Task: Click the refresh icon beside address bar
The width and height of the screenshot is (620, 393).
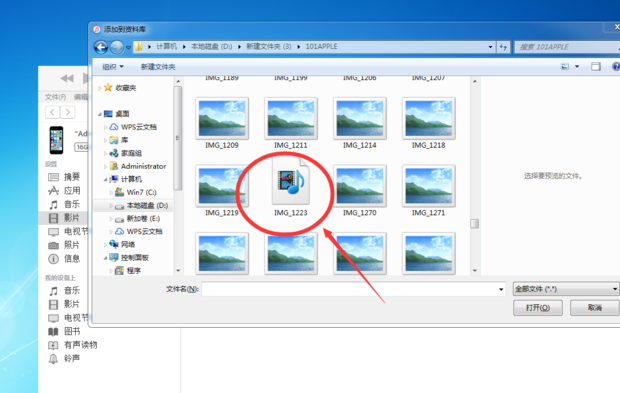Action: (503, 47)
